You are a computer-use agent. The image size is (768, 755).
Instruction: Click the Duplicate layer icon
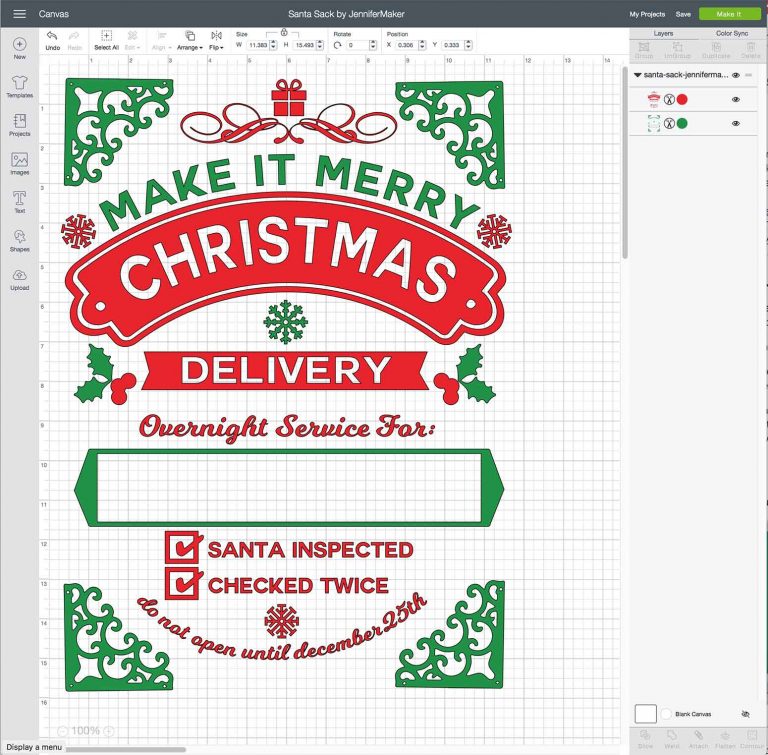pos(716,47)
